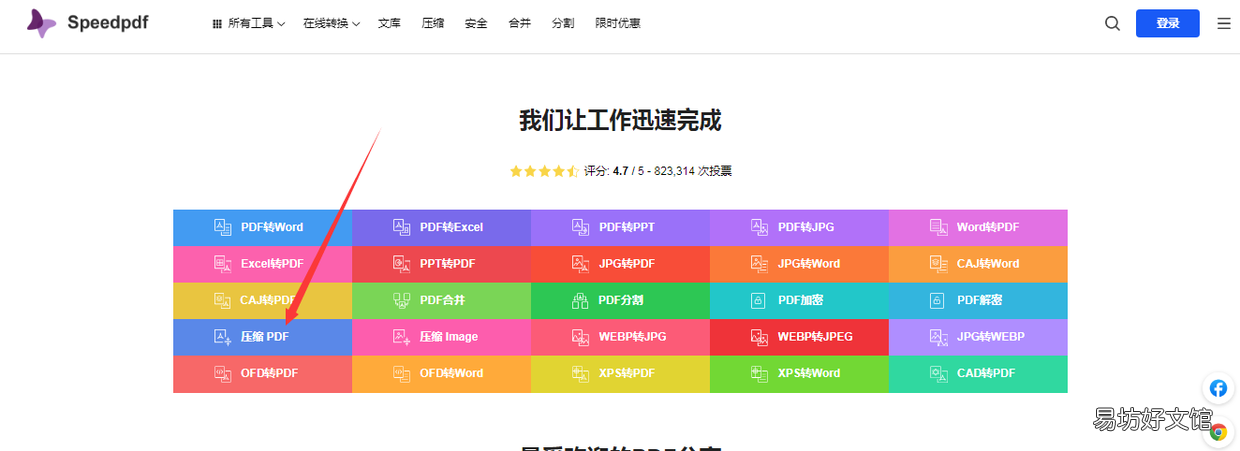This screenshot has width=1240, height=451.
Task: Click the Speedpdf logo icon
Action: [x=41, y=23]
